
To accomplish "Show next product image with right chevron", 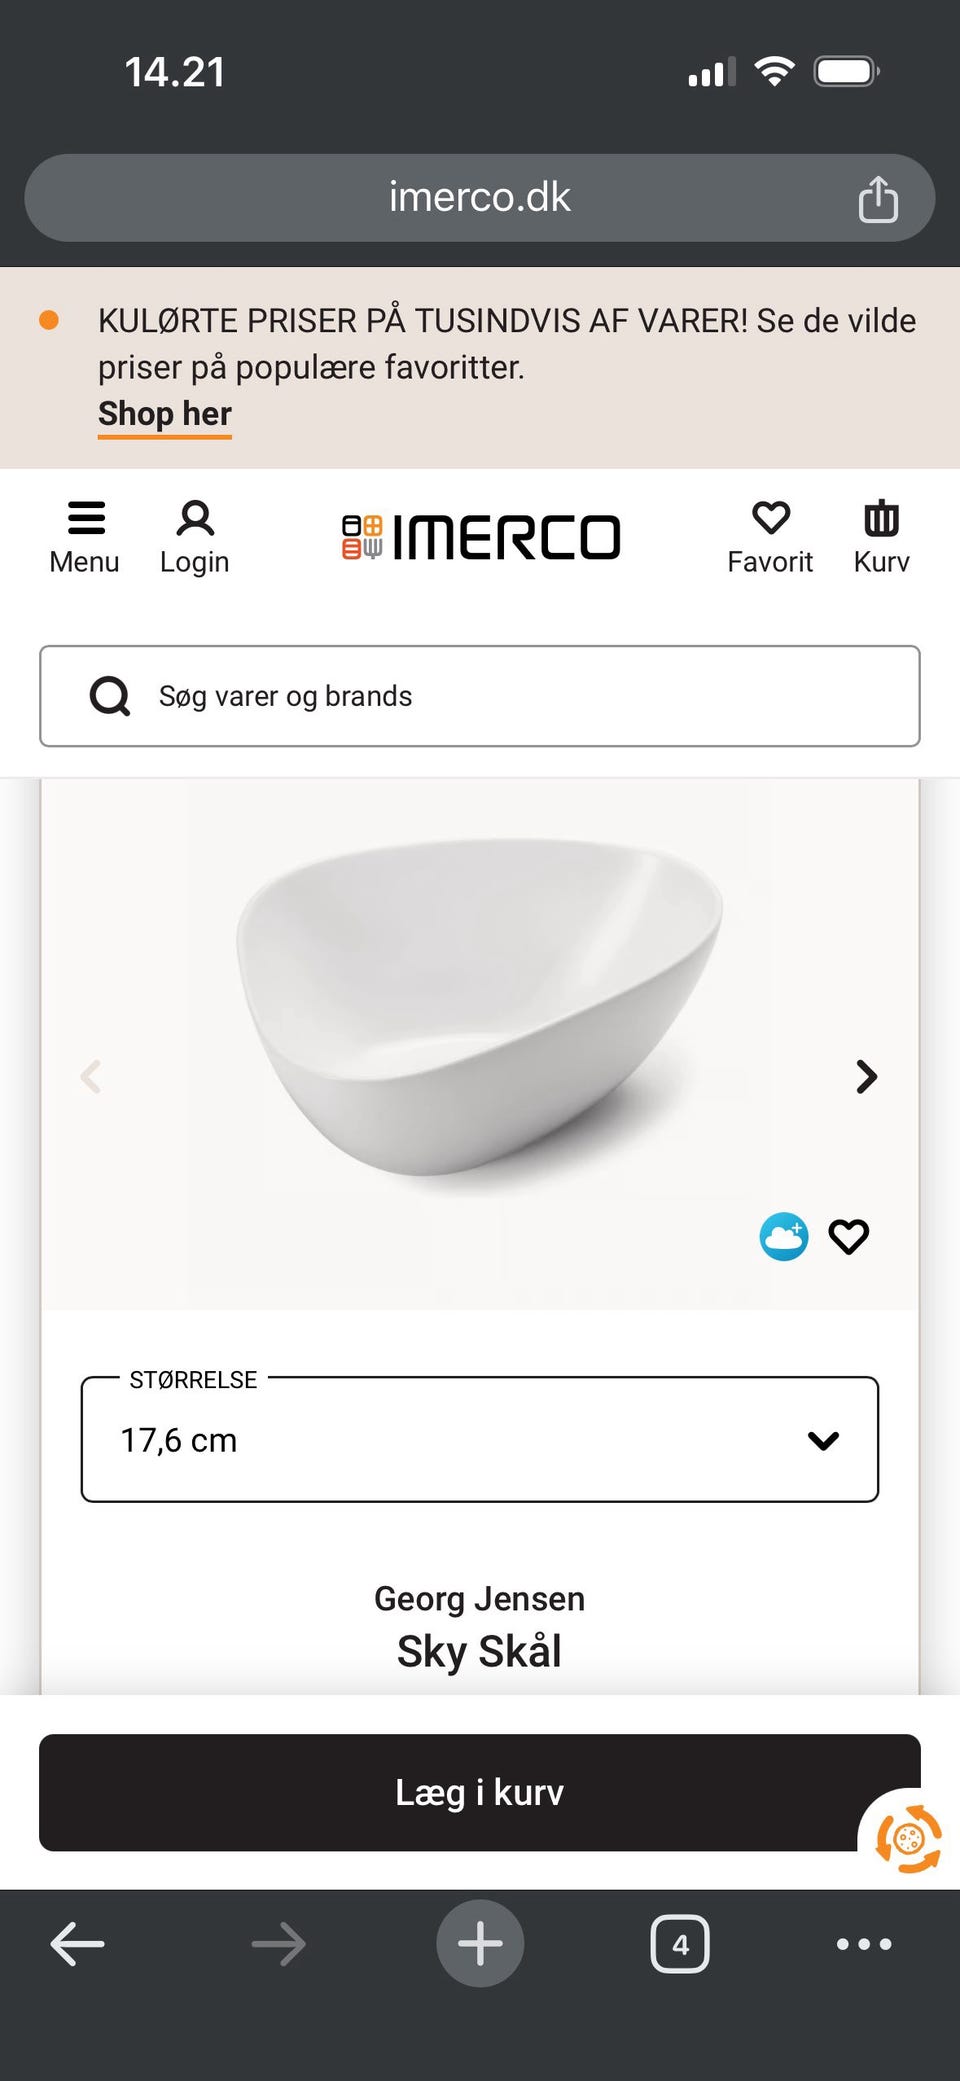I will coord(866,1077).
